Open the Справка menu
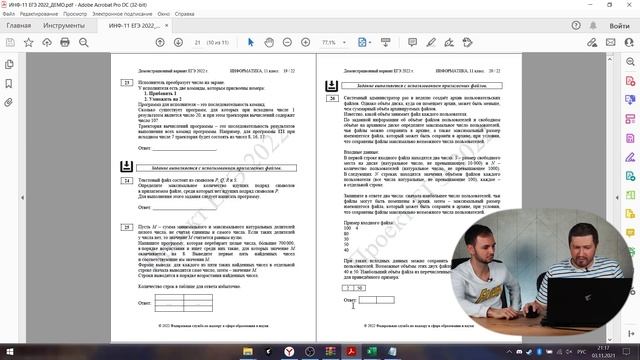The height and width of the screenshot is (360, 640). pos(184,14)
